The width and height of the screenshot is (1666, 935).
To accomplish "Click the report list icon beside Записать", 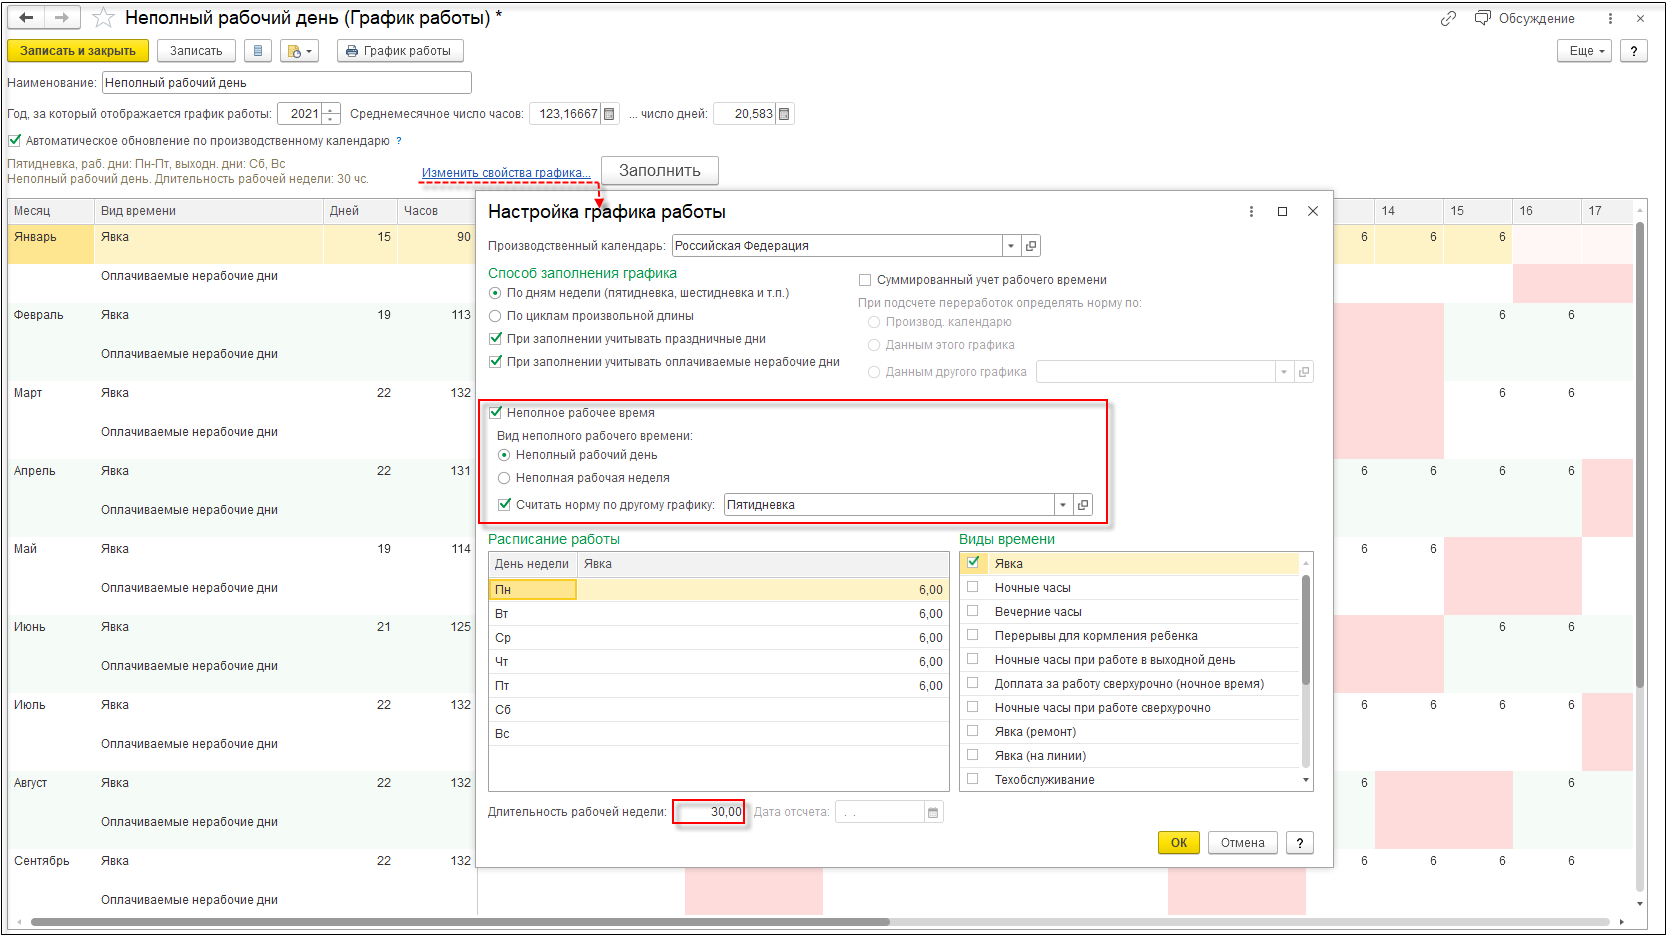I will click(258, 51).
